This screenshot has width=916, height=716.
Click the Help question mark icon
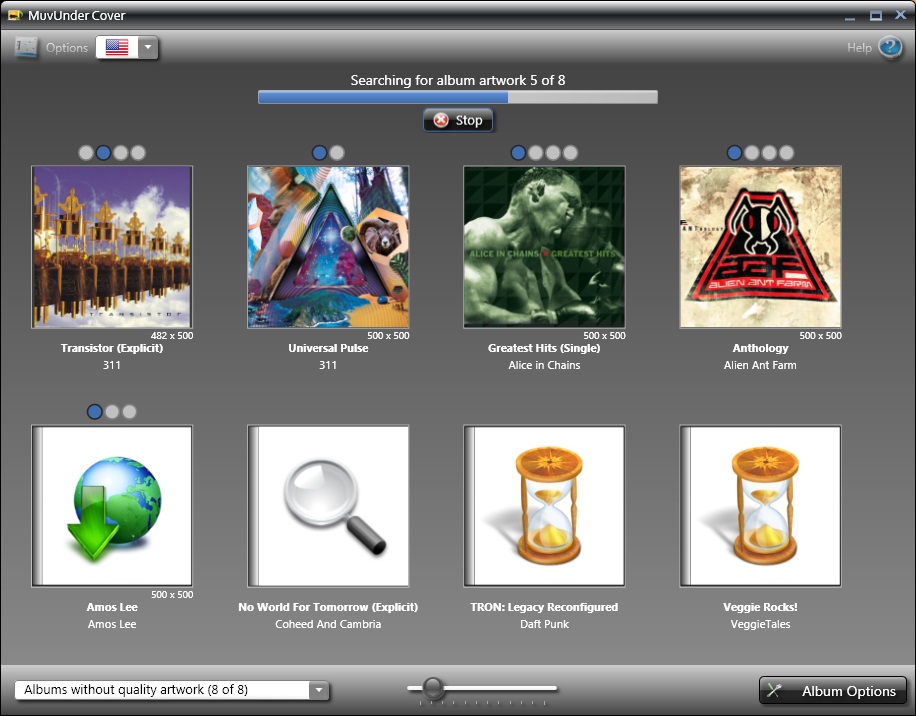(889, 47)
